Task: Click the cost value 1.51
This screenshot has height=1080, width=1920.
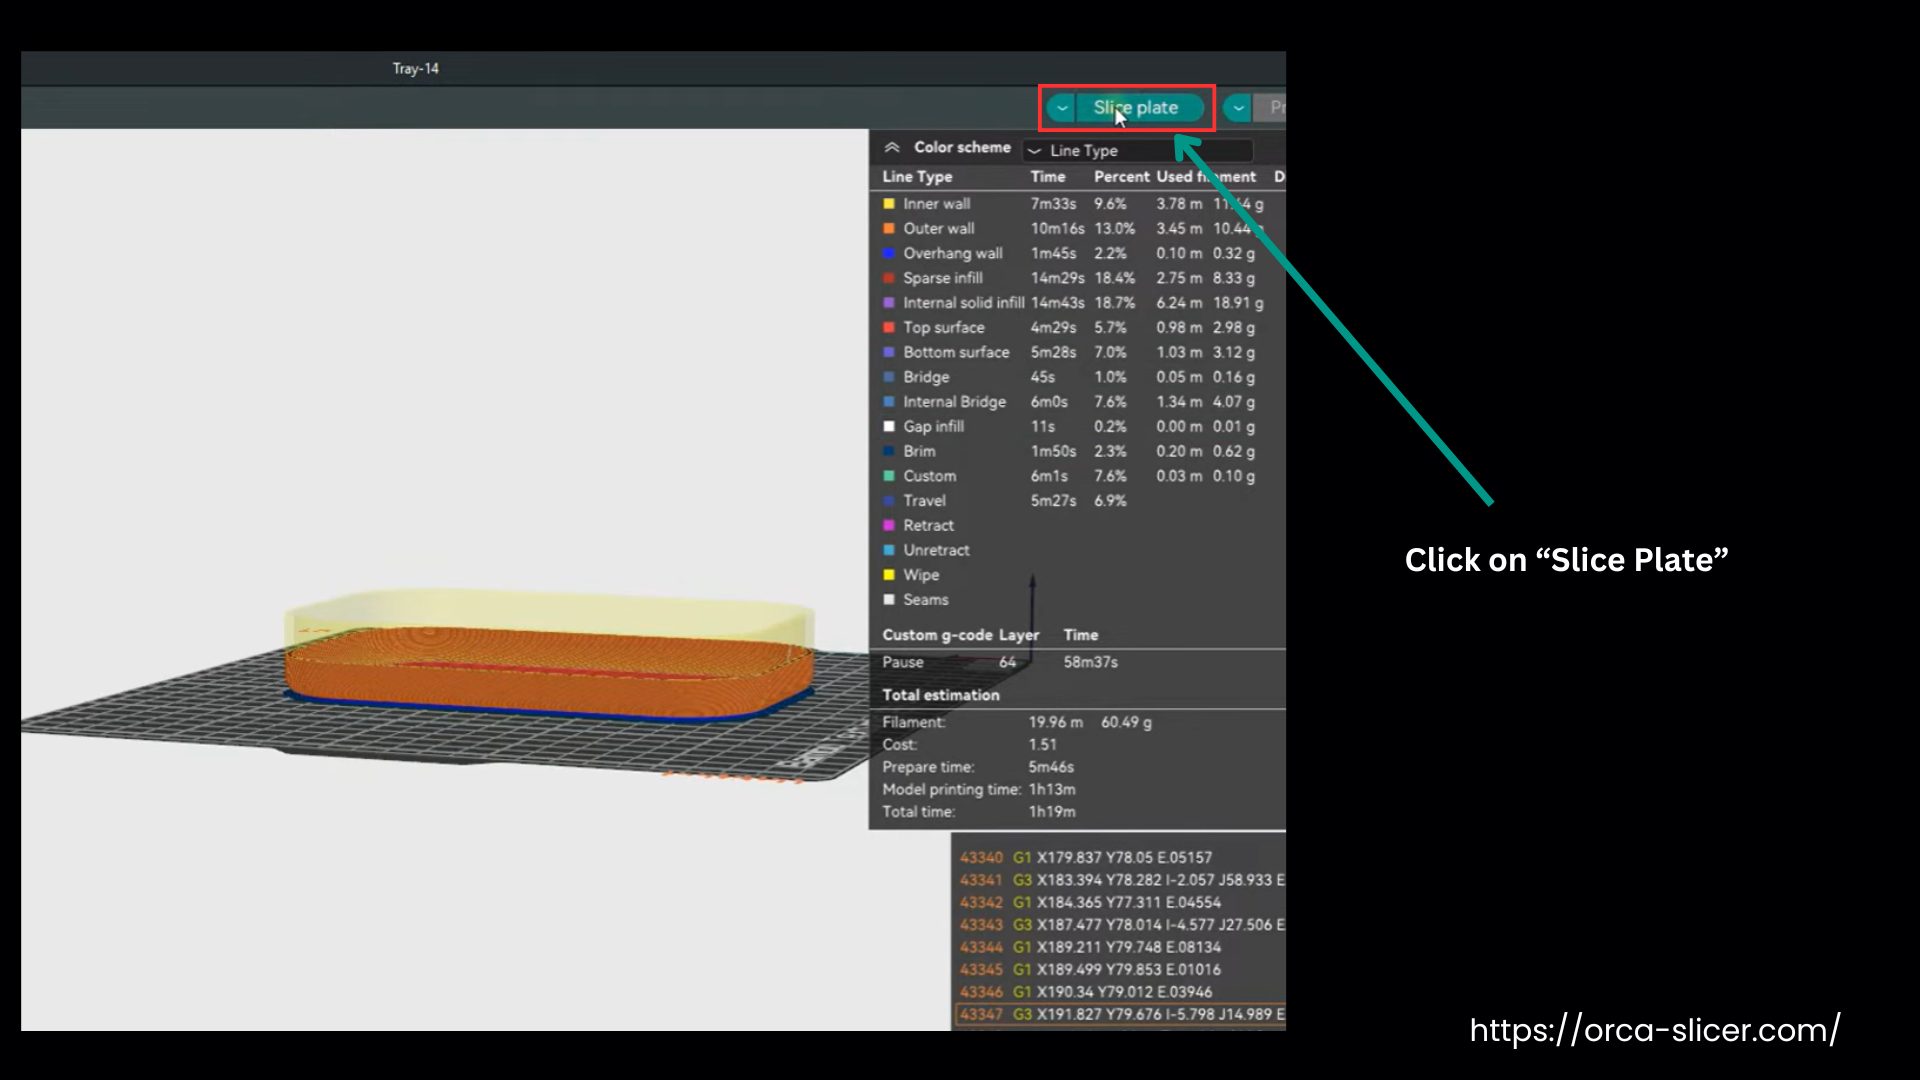Action: 1043,745
